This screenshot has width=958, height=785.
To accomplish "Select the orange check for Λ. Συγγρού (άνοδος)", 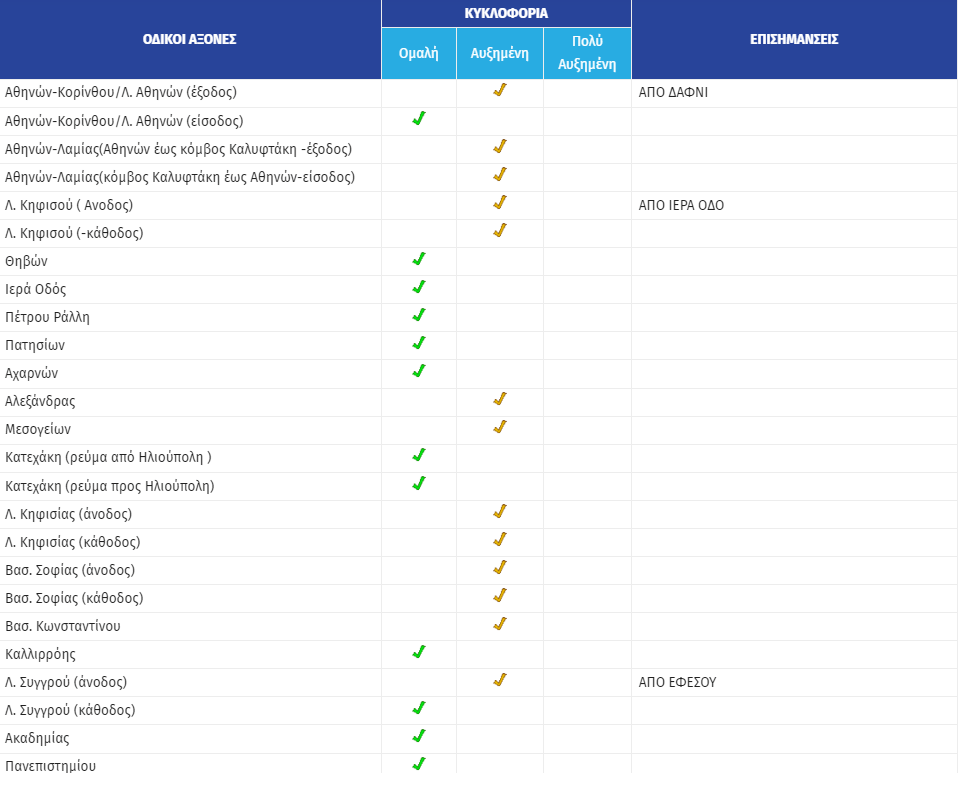I will tap(500, 681).
